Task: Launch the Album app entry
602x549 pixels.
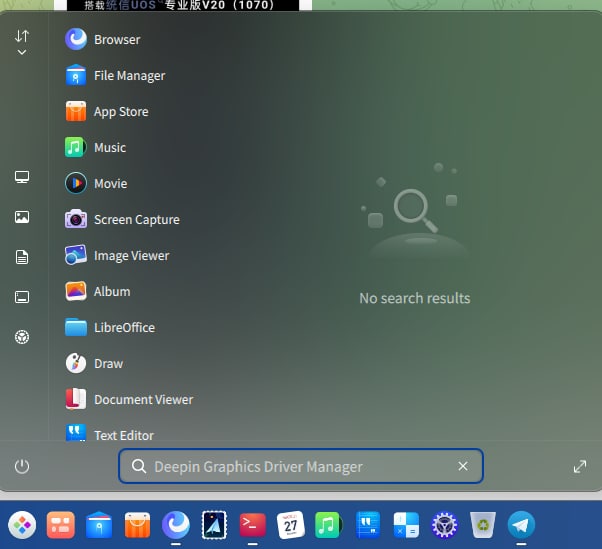Action: (x=98, y=291)
